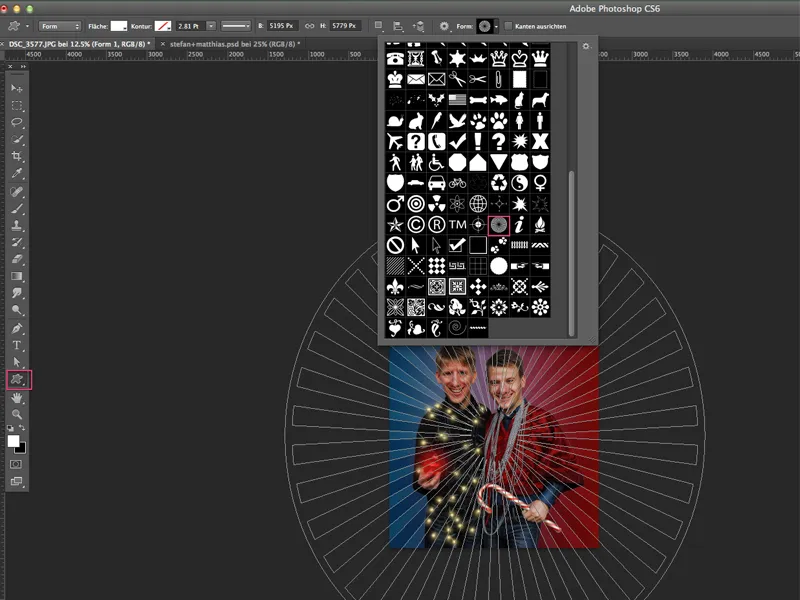Image resolution: width=800 pixels, height=600 pixels.
Task: Pick the telephone shape
Action: [x=395, y=59]
